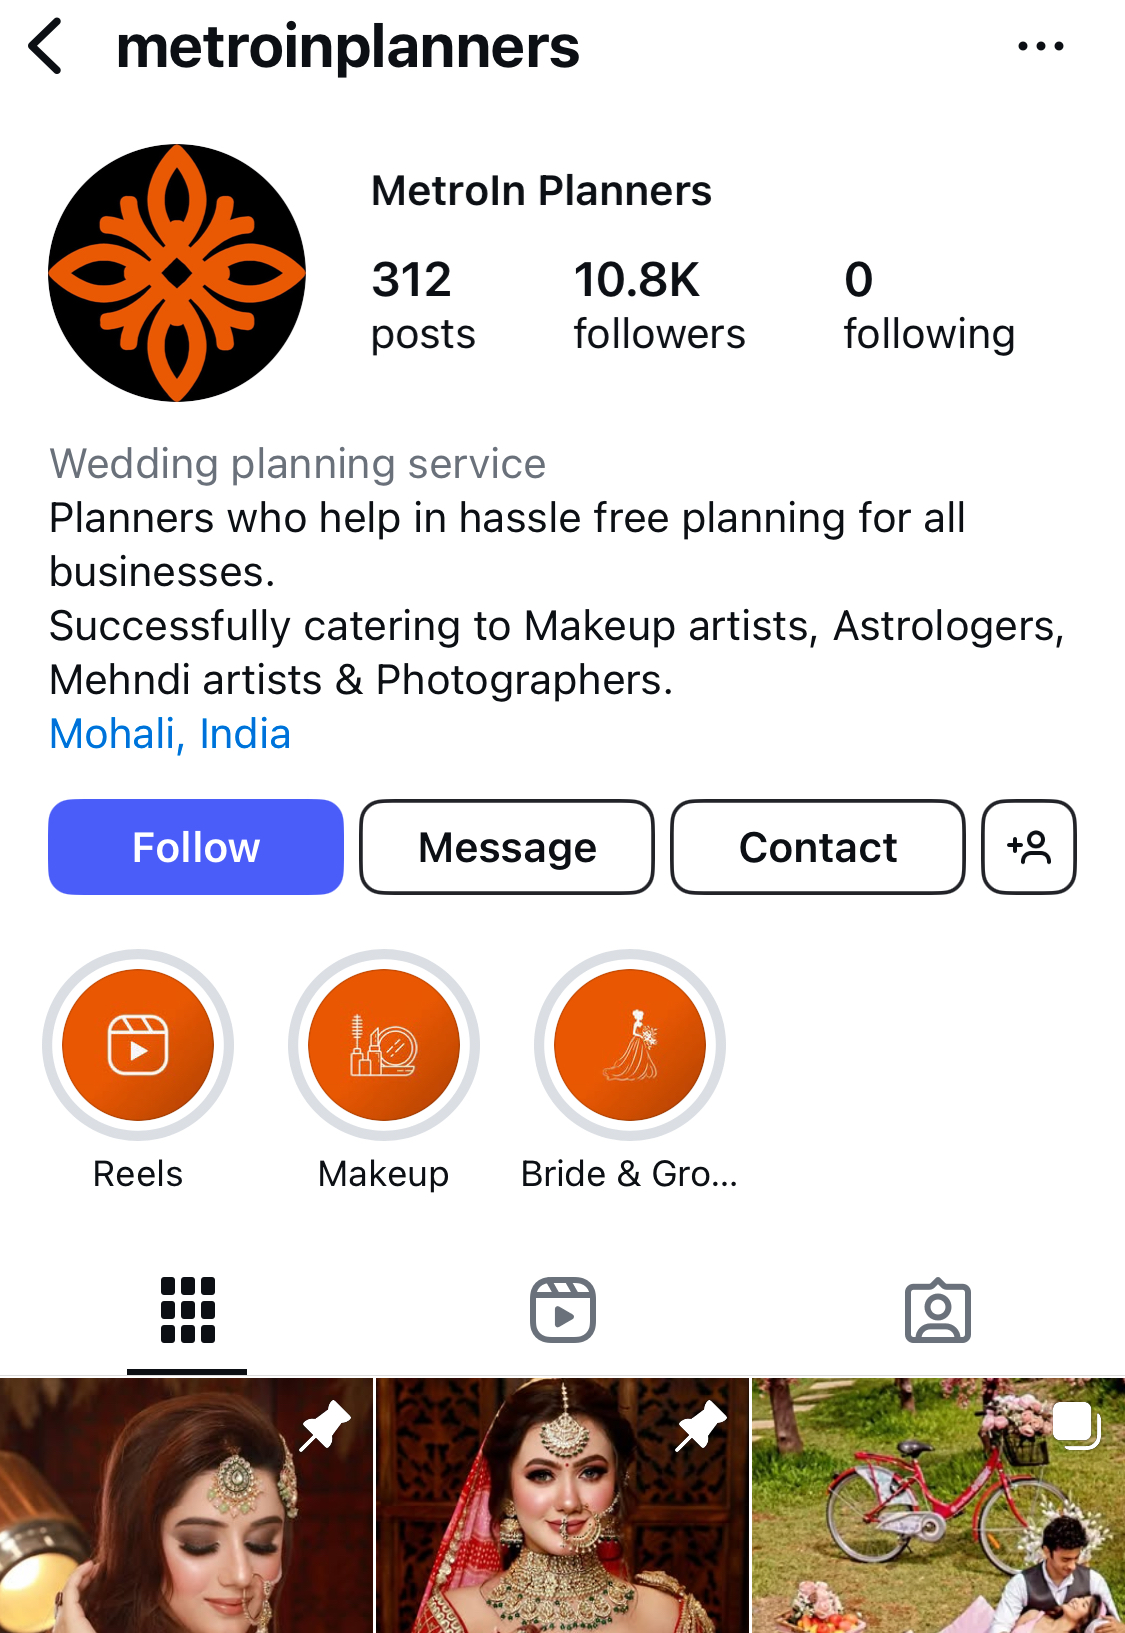The width and height of the screenshot is (1125, 1633).
Task: Open the bicycle couple carousel post
Action: [938, 1505]
